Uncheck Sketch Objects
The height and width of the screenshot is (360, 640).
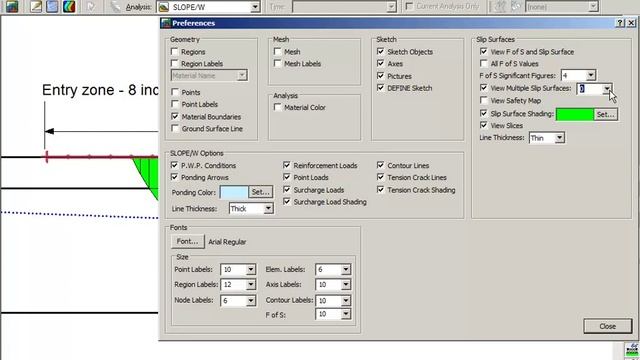click(x=380, y=51)
